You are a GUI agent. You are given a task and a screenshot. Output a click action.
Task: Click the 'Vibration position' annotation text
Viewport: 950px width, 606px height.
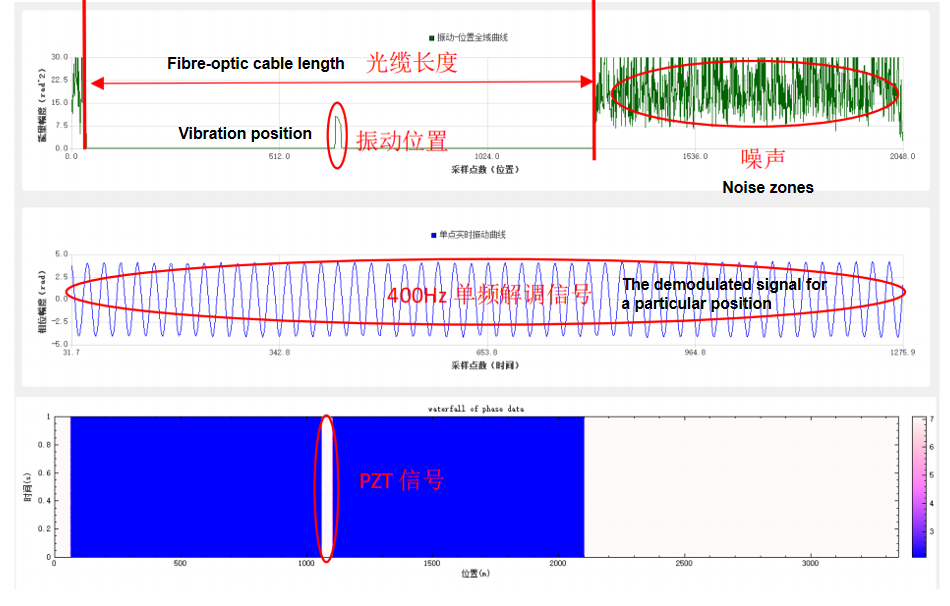tap(245, 133)
